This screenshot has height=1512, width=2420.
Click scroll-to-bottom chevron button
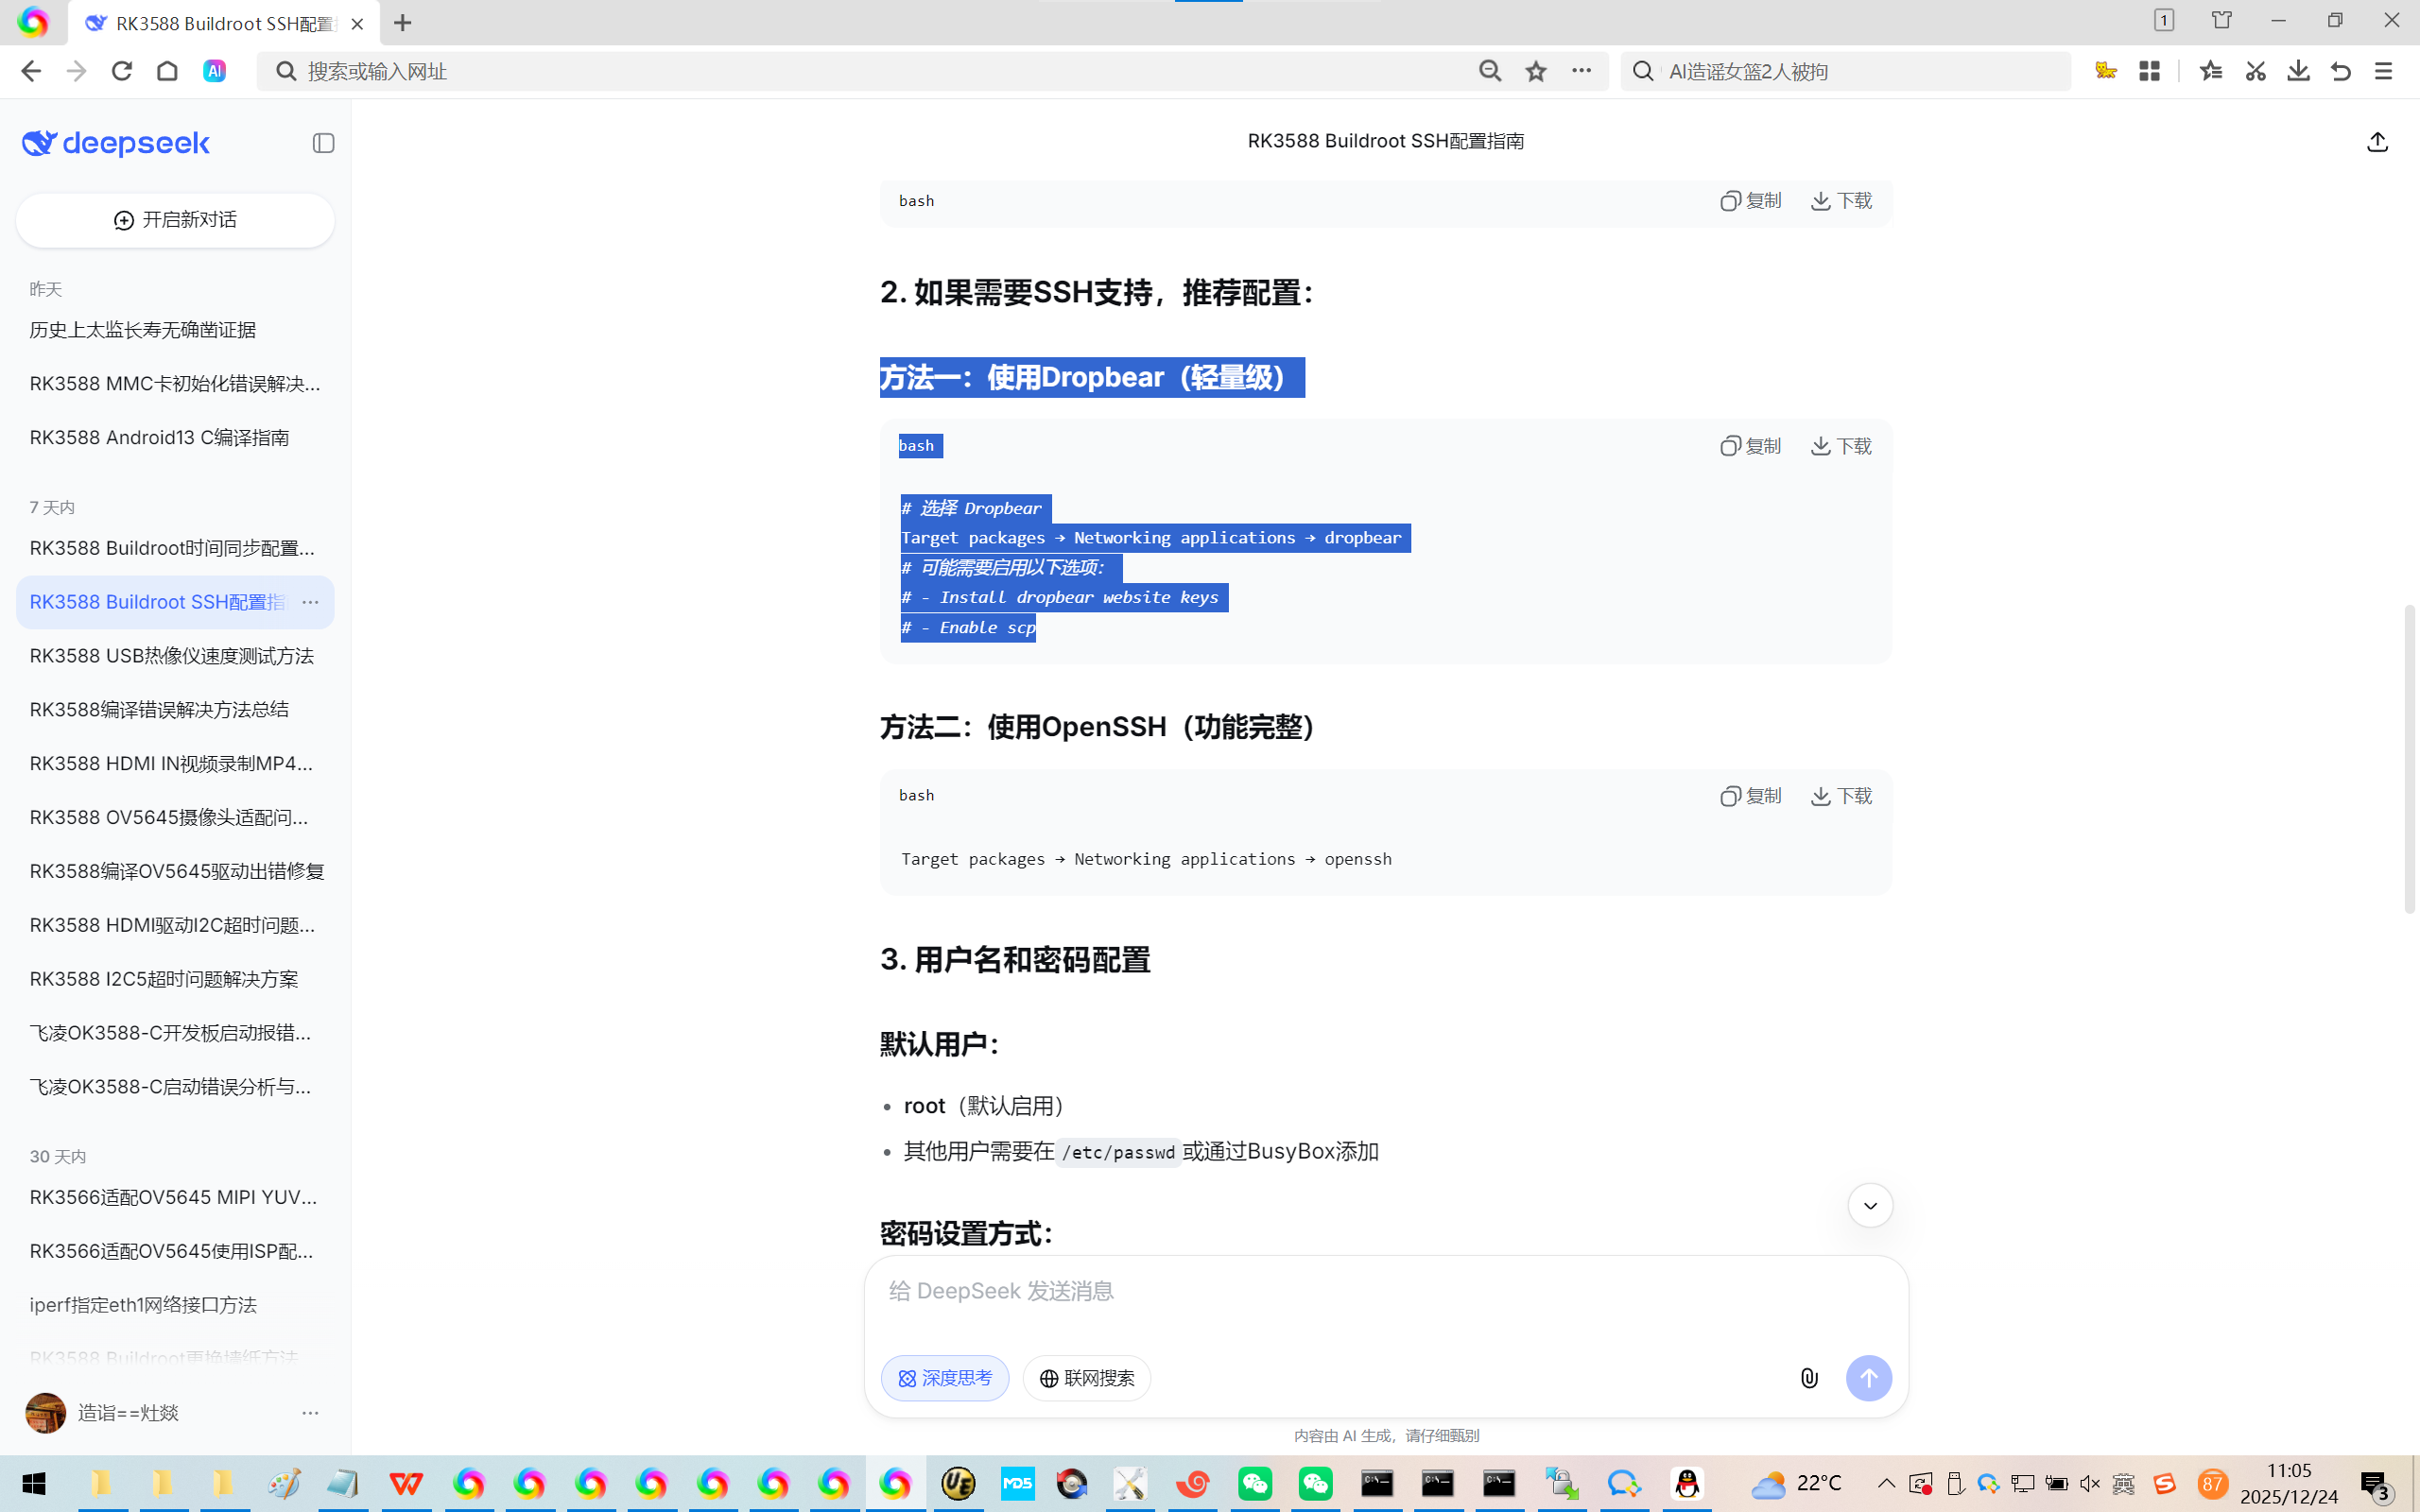click(x=1870, y=1206)
